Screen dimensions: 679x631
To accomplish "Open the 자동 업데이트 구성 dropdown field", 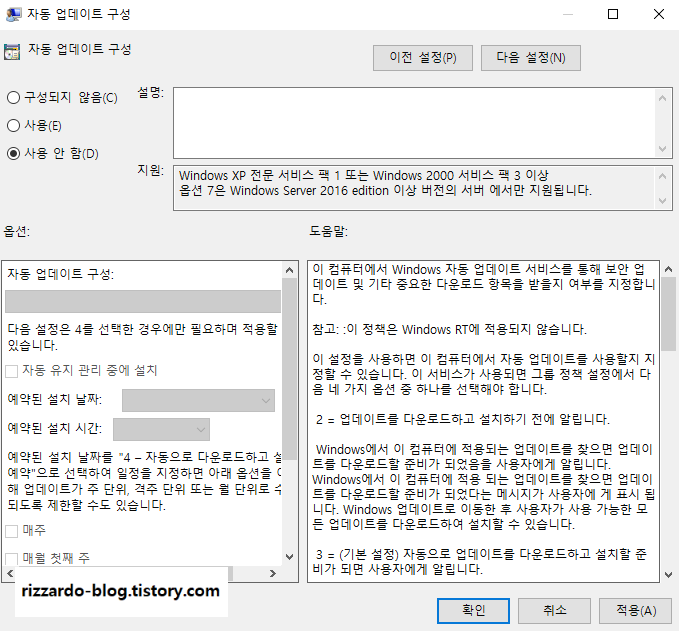I will [x=143, y=301].
